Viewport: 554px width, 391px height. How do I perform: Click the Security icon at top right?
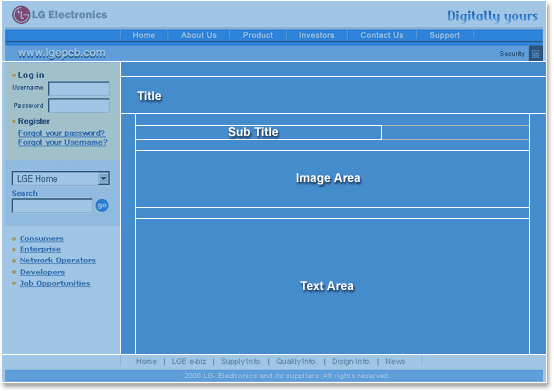coord(536,53)
